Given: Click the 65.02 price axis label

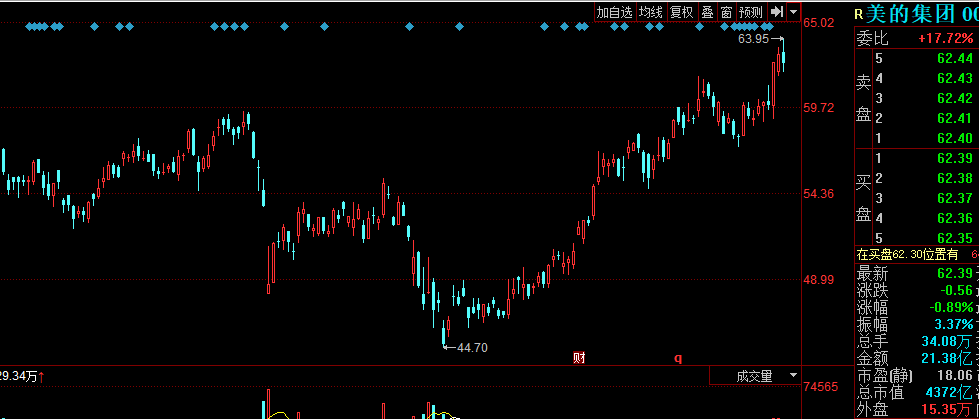Looking at the screenshot, I should (x=819, y=22).
